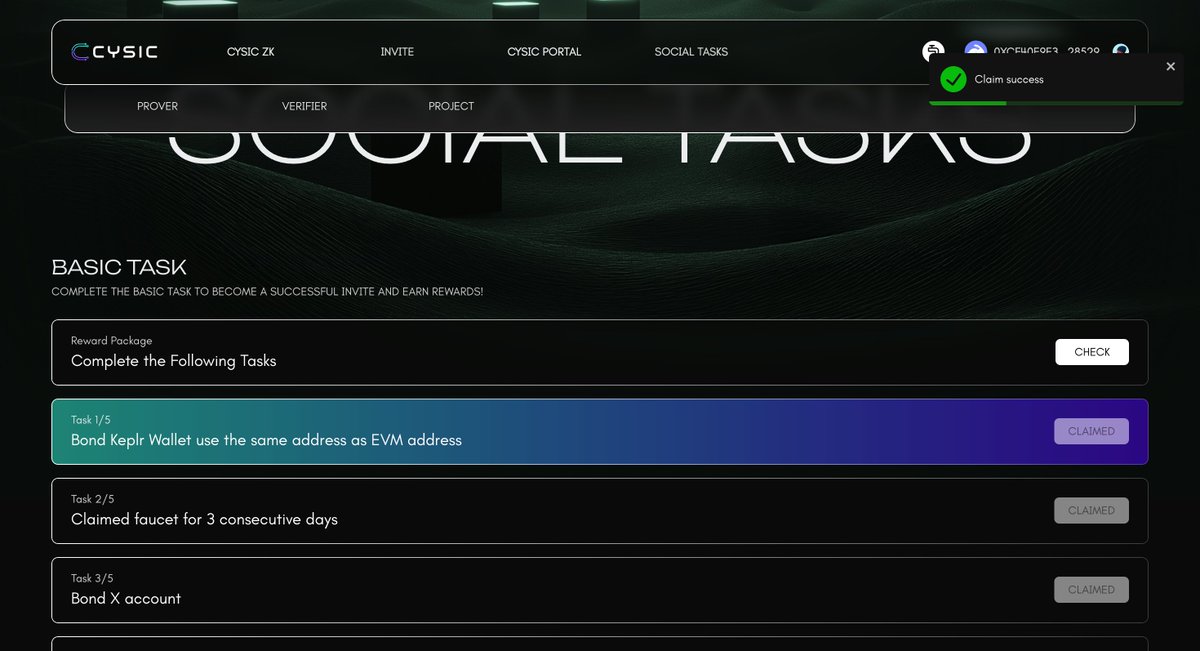Screen dimensions: 1200x651
Task: Click the 'Claim success' message text
Action: [x=1009, y=79]
